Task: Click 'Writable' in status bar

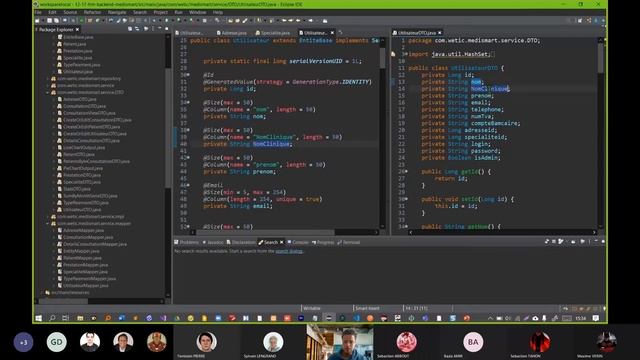Action: (x=312, y=308)
